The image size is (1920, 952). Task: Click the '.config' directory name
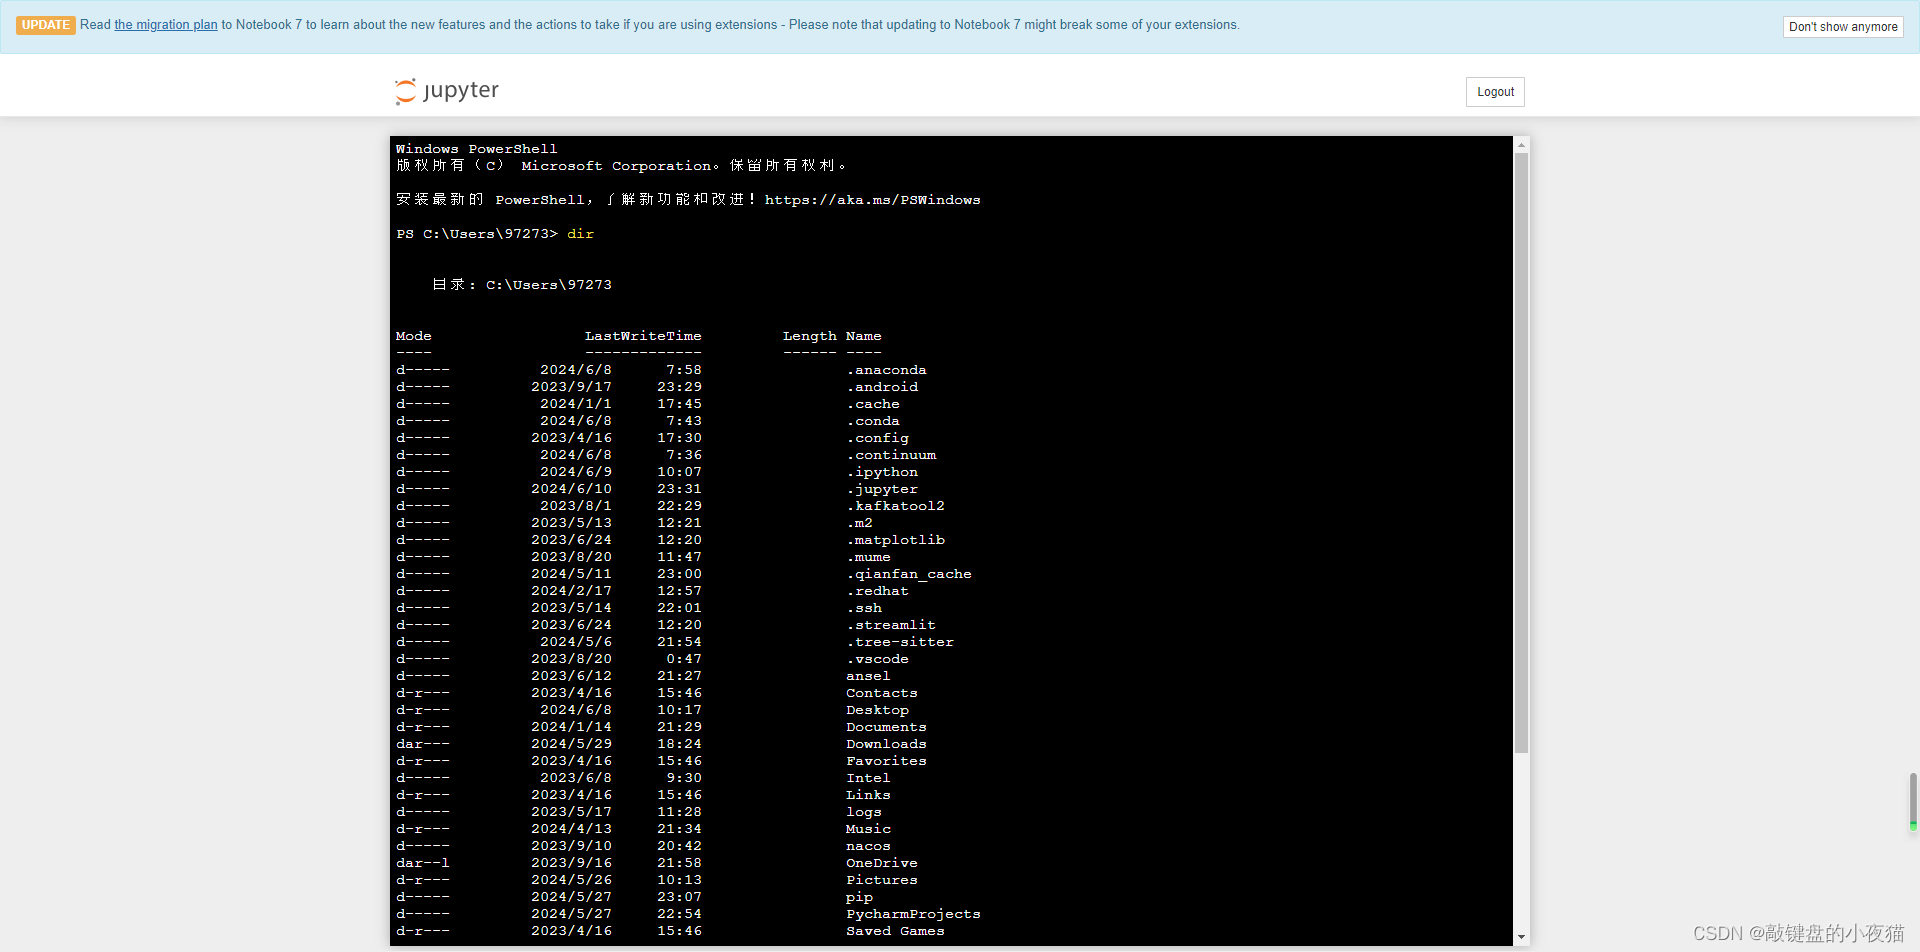(x=877, y=438)
